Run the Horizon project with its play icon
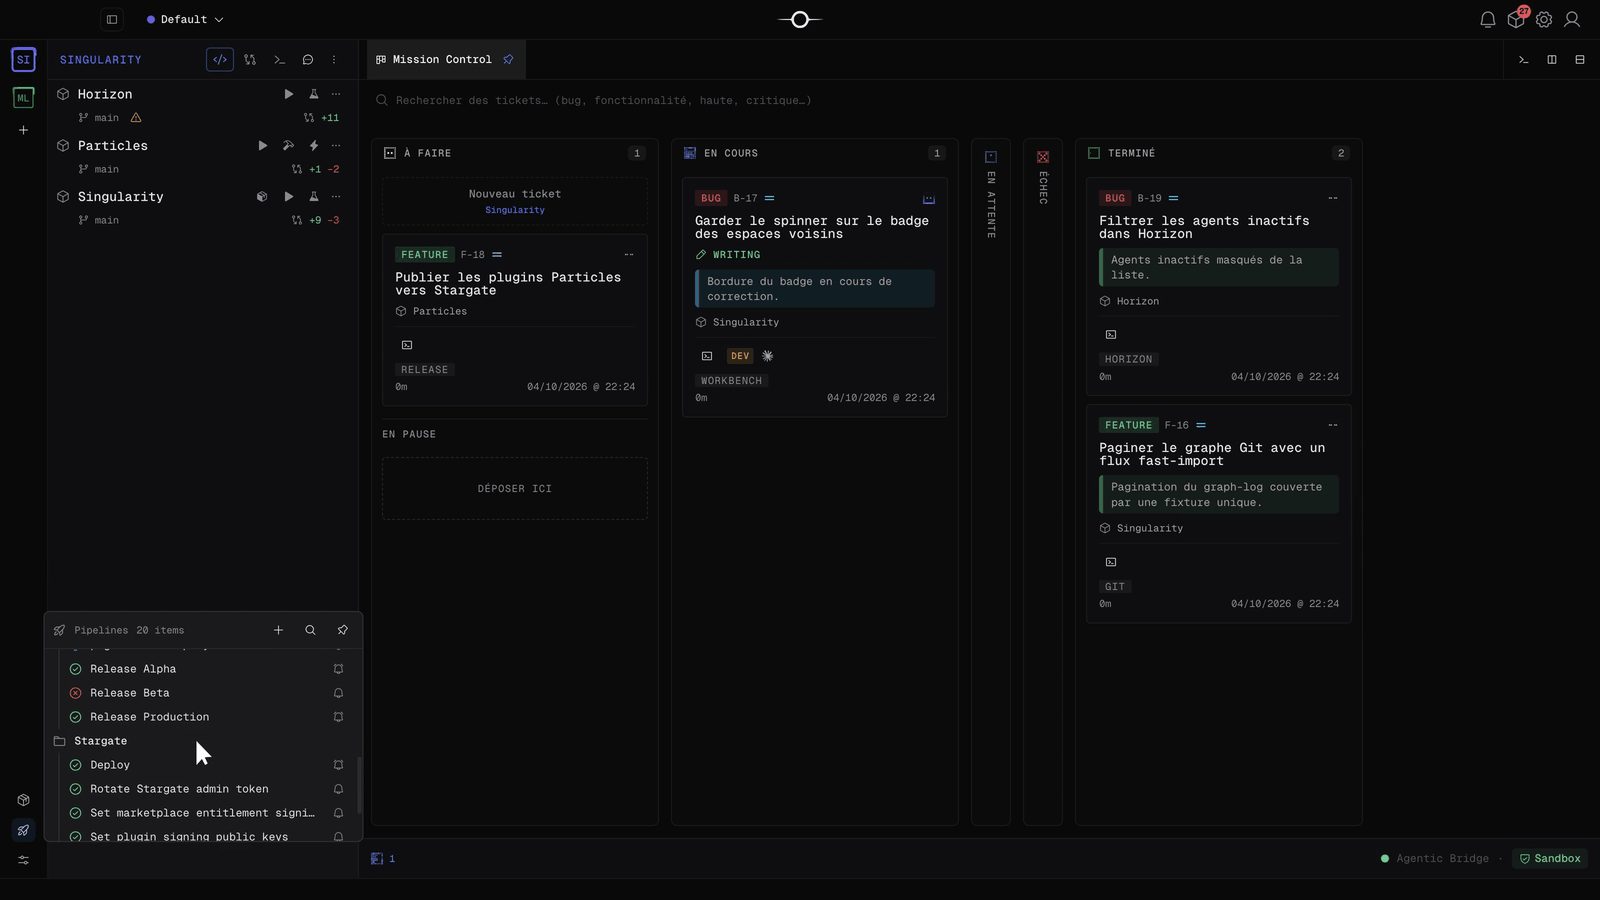Viewport: 1600px width, 900px height. point(289,94)
